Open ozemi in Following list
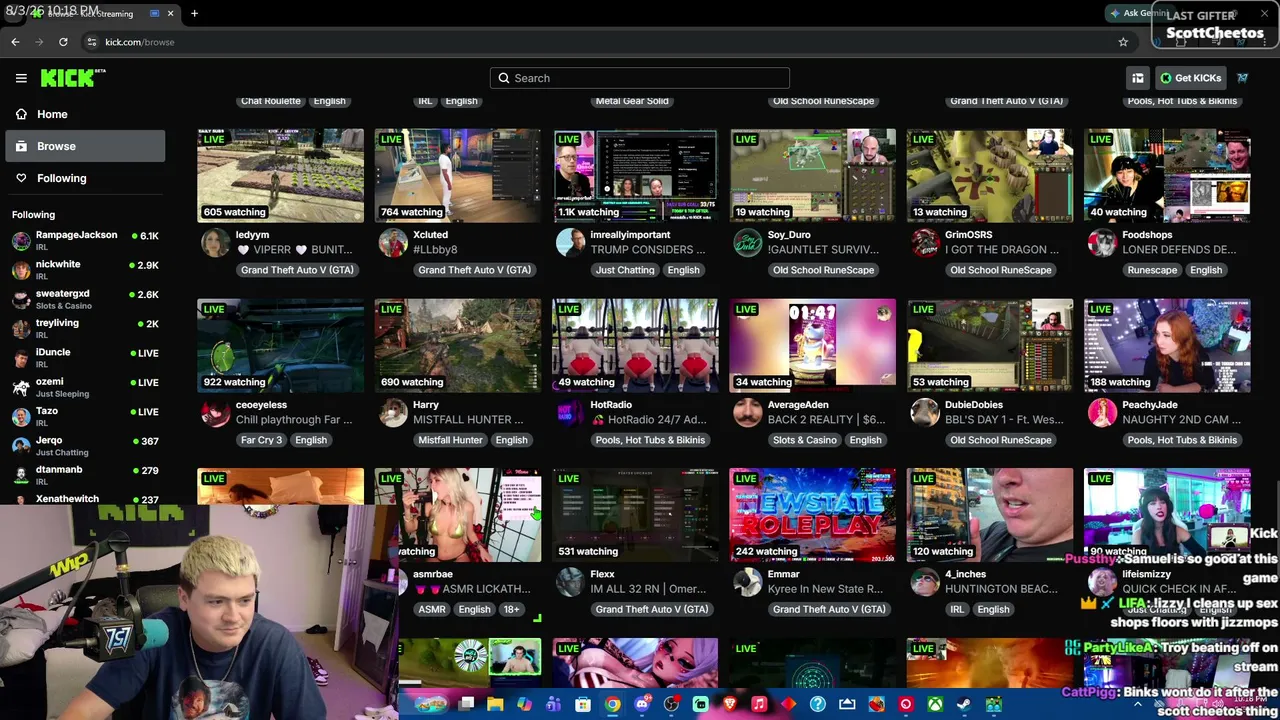The height and width of the screenshot is (720, 1280). [x=85, y=387]
